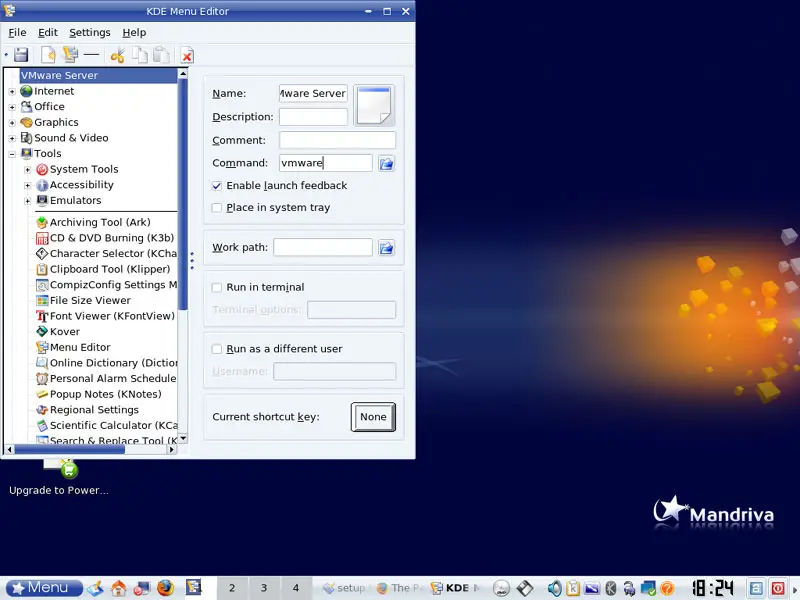Click the Description input field
The image size is (800, 600).
tap(313, 117)
